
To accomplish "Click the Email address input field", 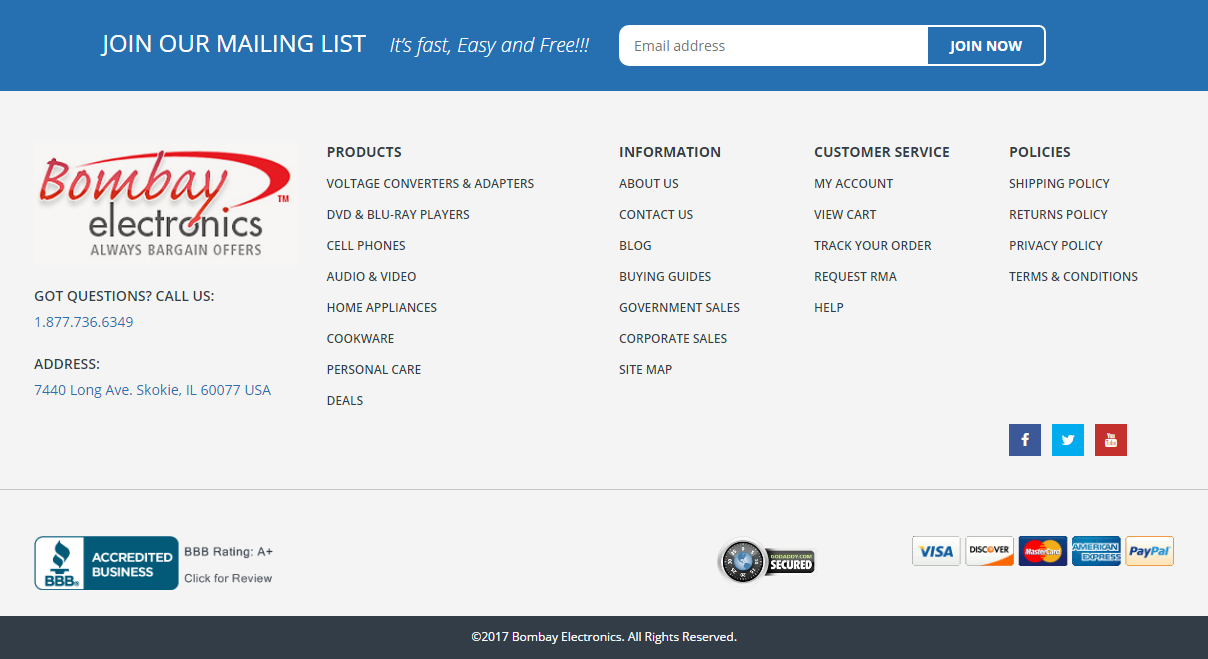I will tap(773, 46).
